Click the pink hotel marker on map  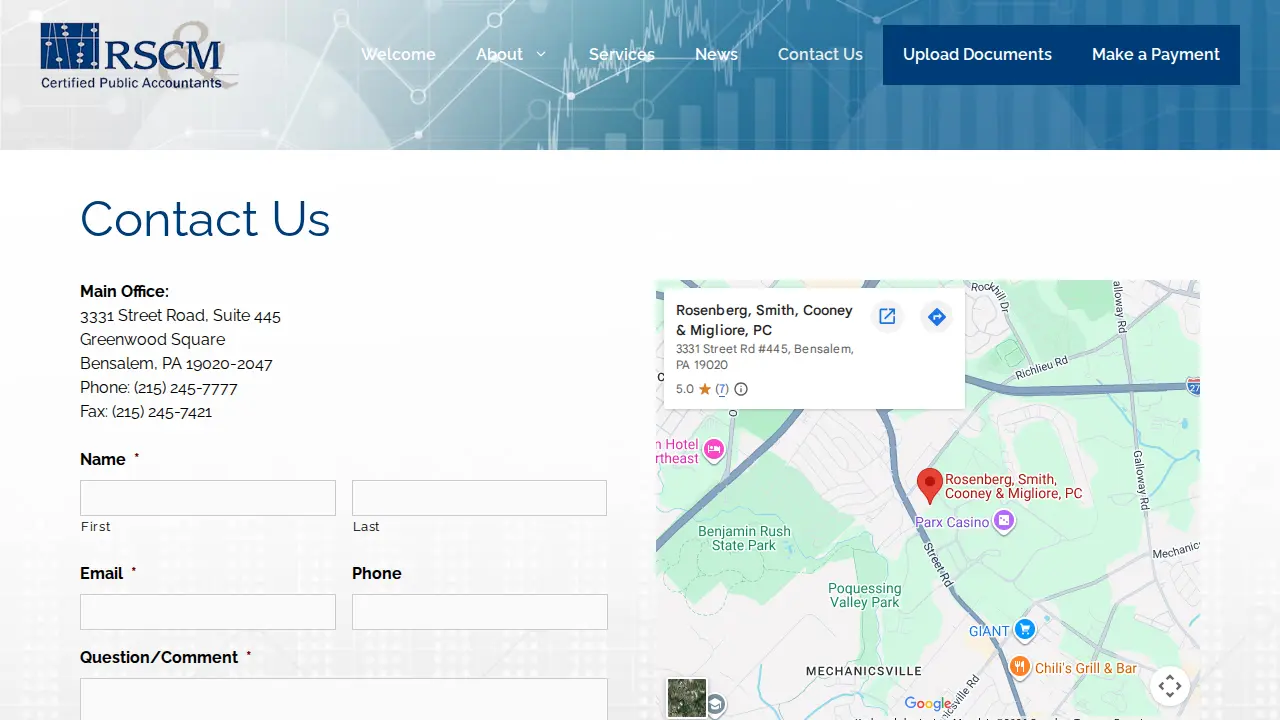pos(714,450)
